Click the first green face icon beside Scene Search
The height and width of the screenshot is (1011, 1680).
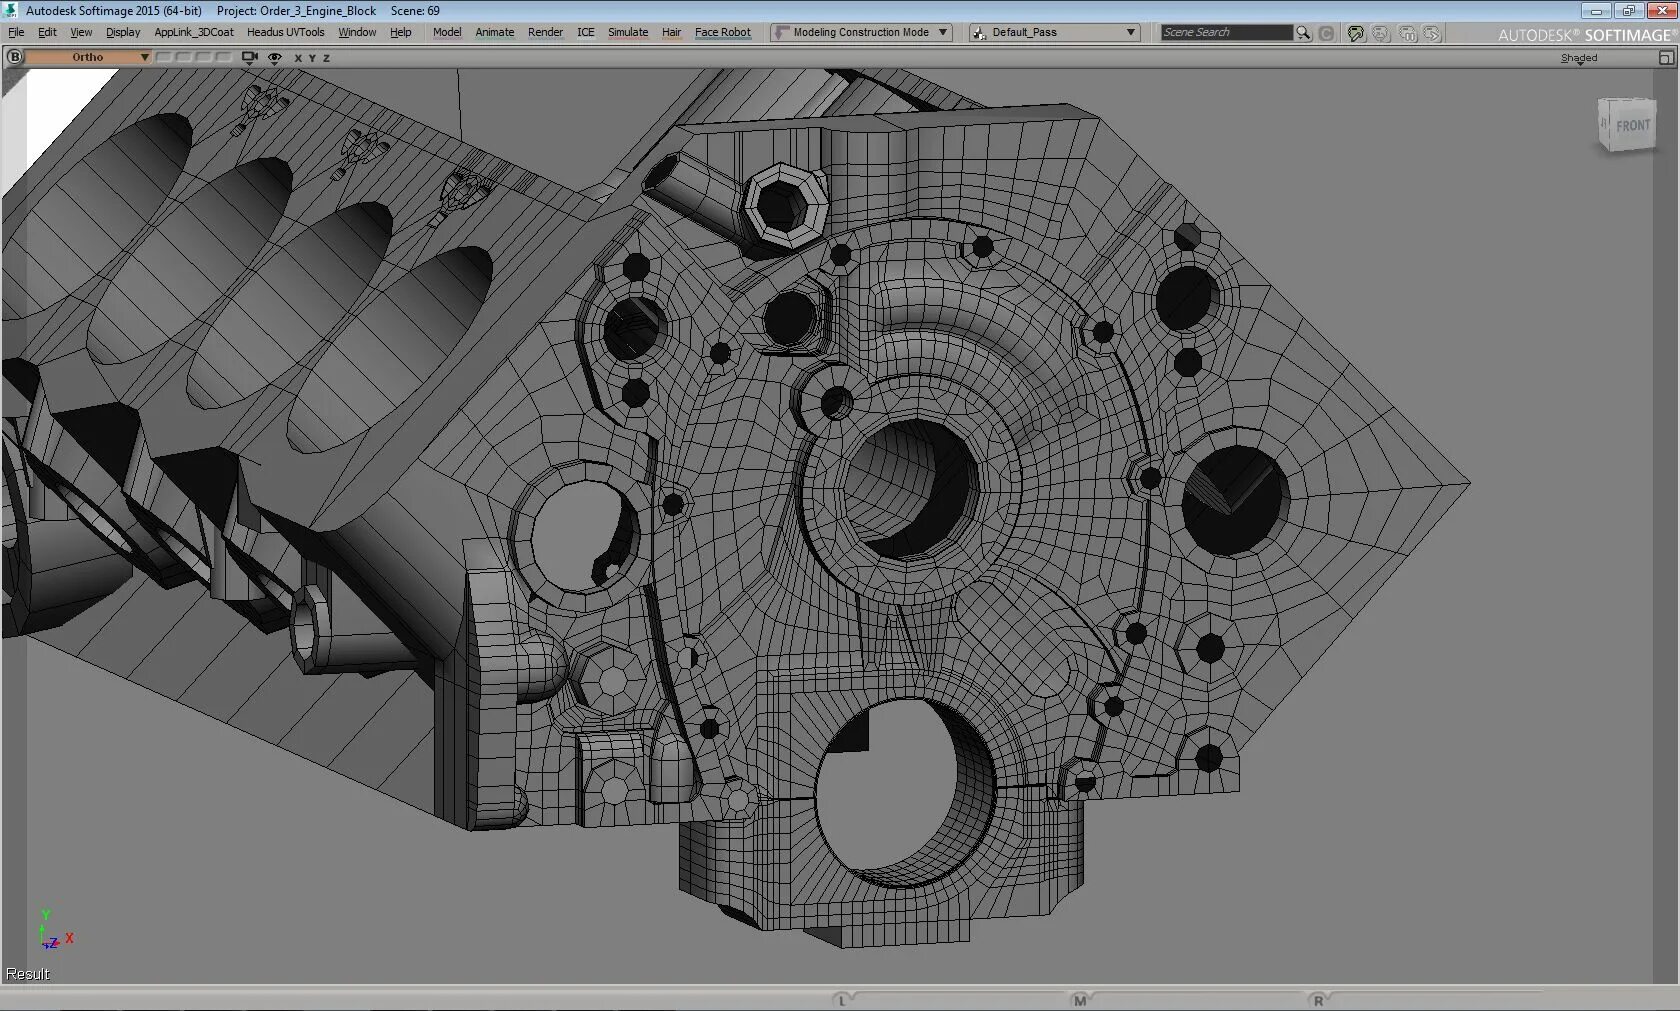1355,33
